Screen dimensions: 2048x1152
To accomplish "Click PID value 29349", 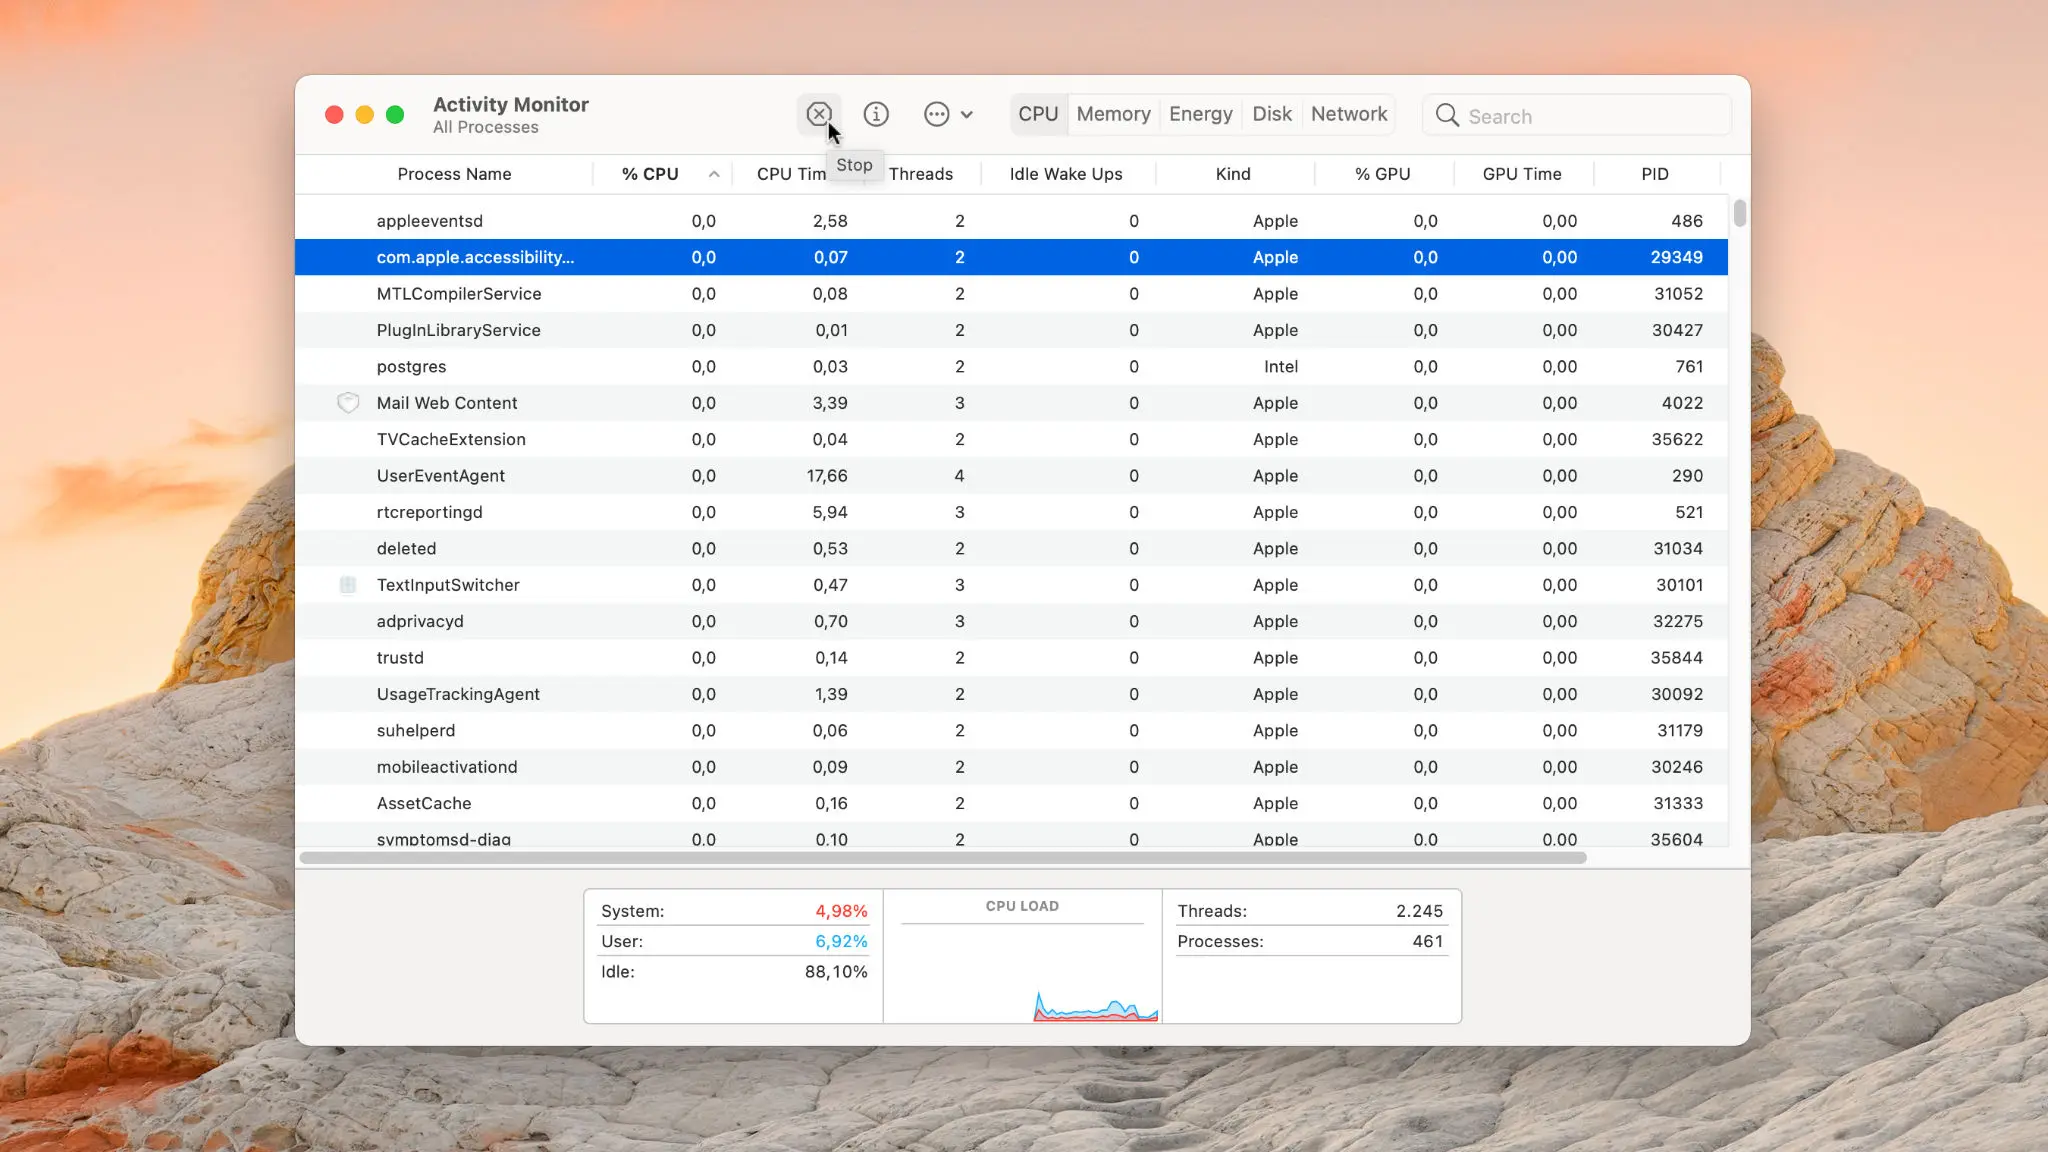I will (x=1676, y=257).
